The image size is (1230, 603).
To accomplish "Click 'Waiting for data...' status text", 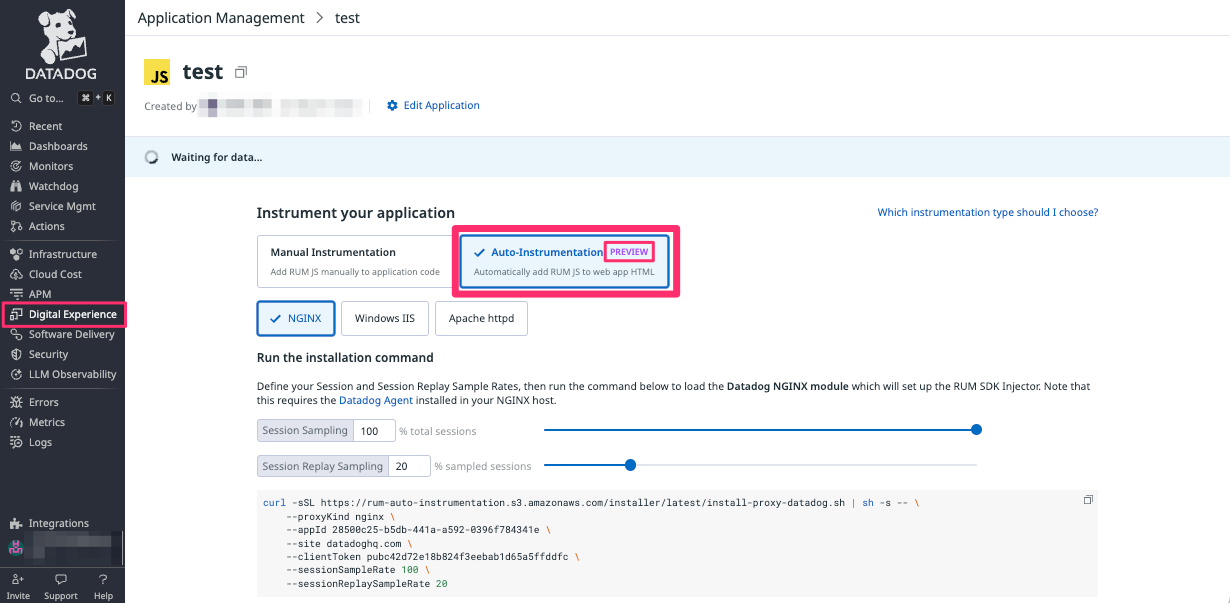I will point(217,157).
